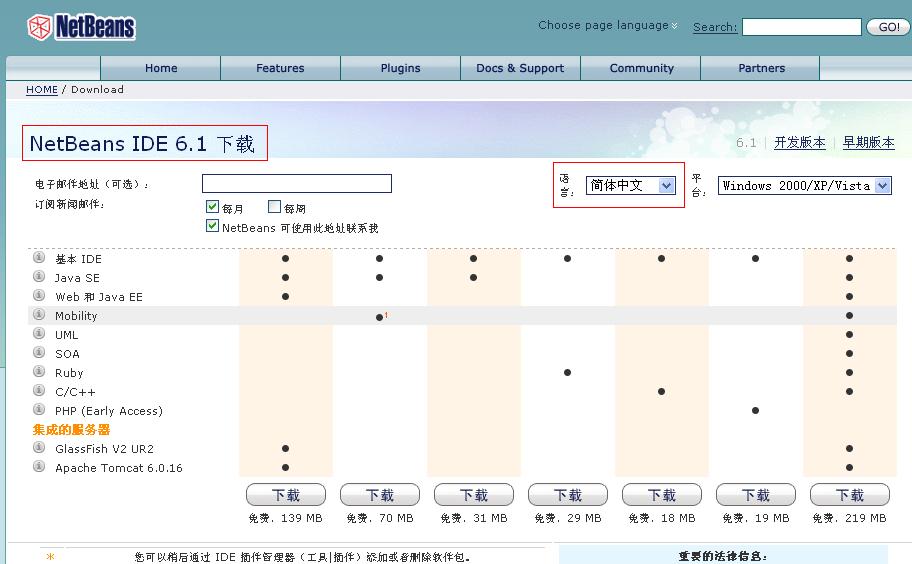Open info icon beside Apache Tomcat 6.0.16
Screen dimensions: 912x564
[39, 466]
